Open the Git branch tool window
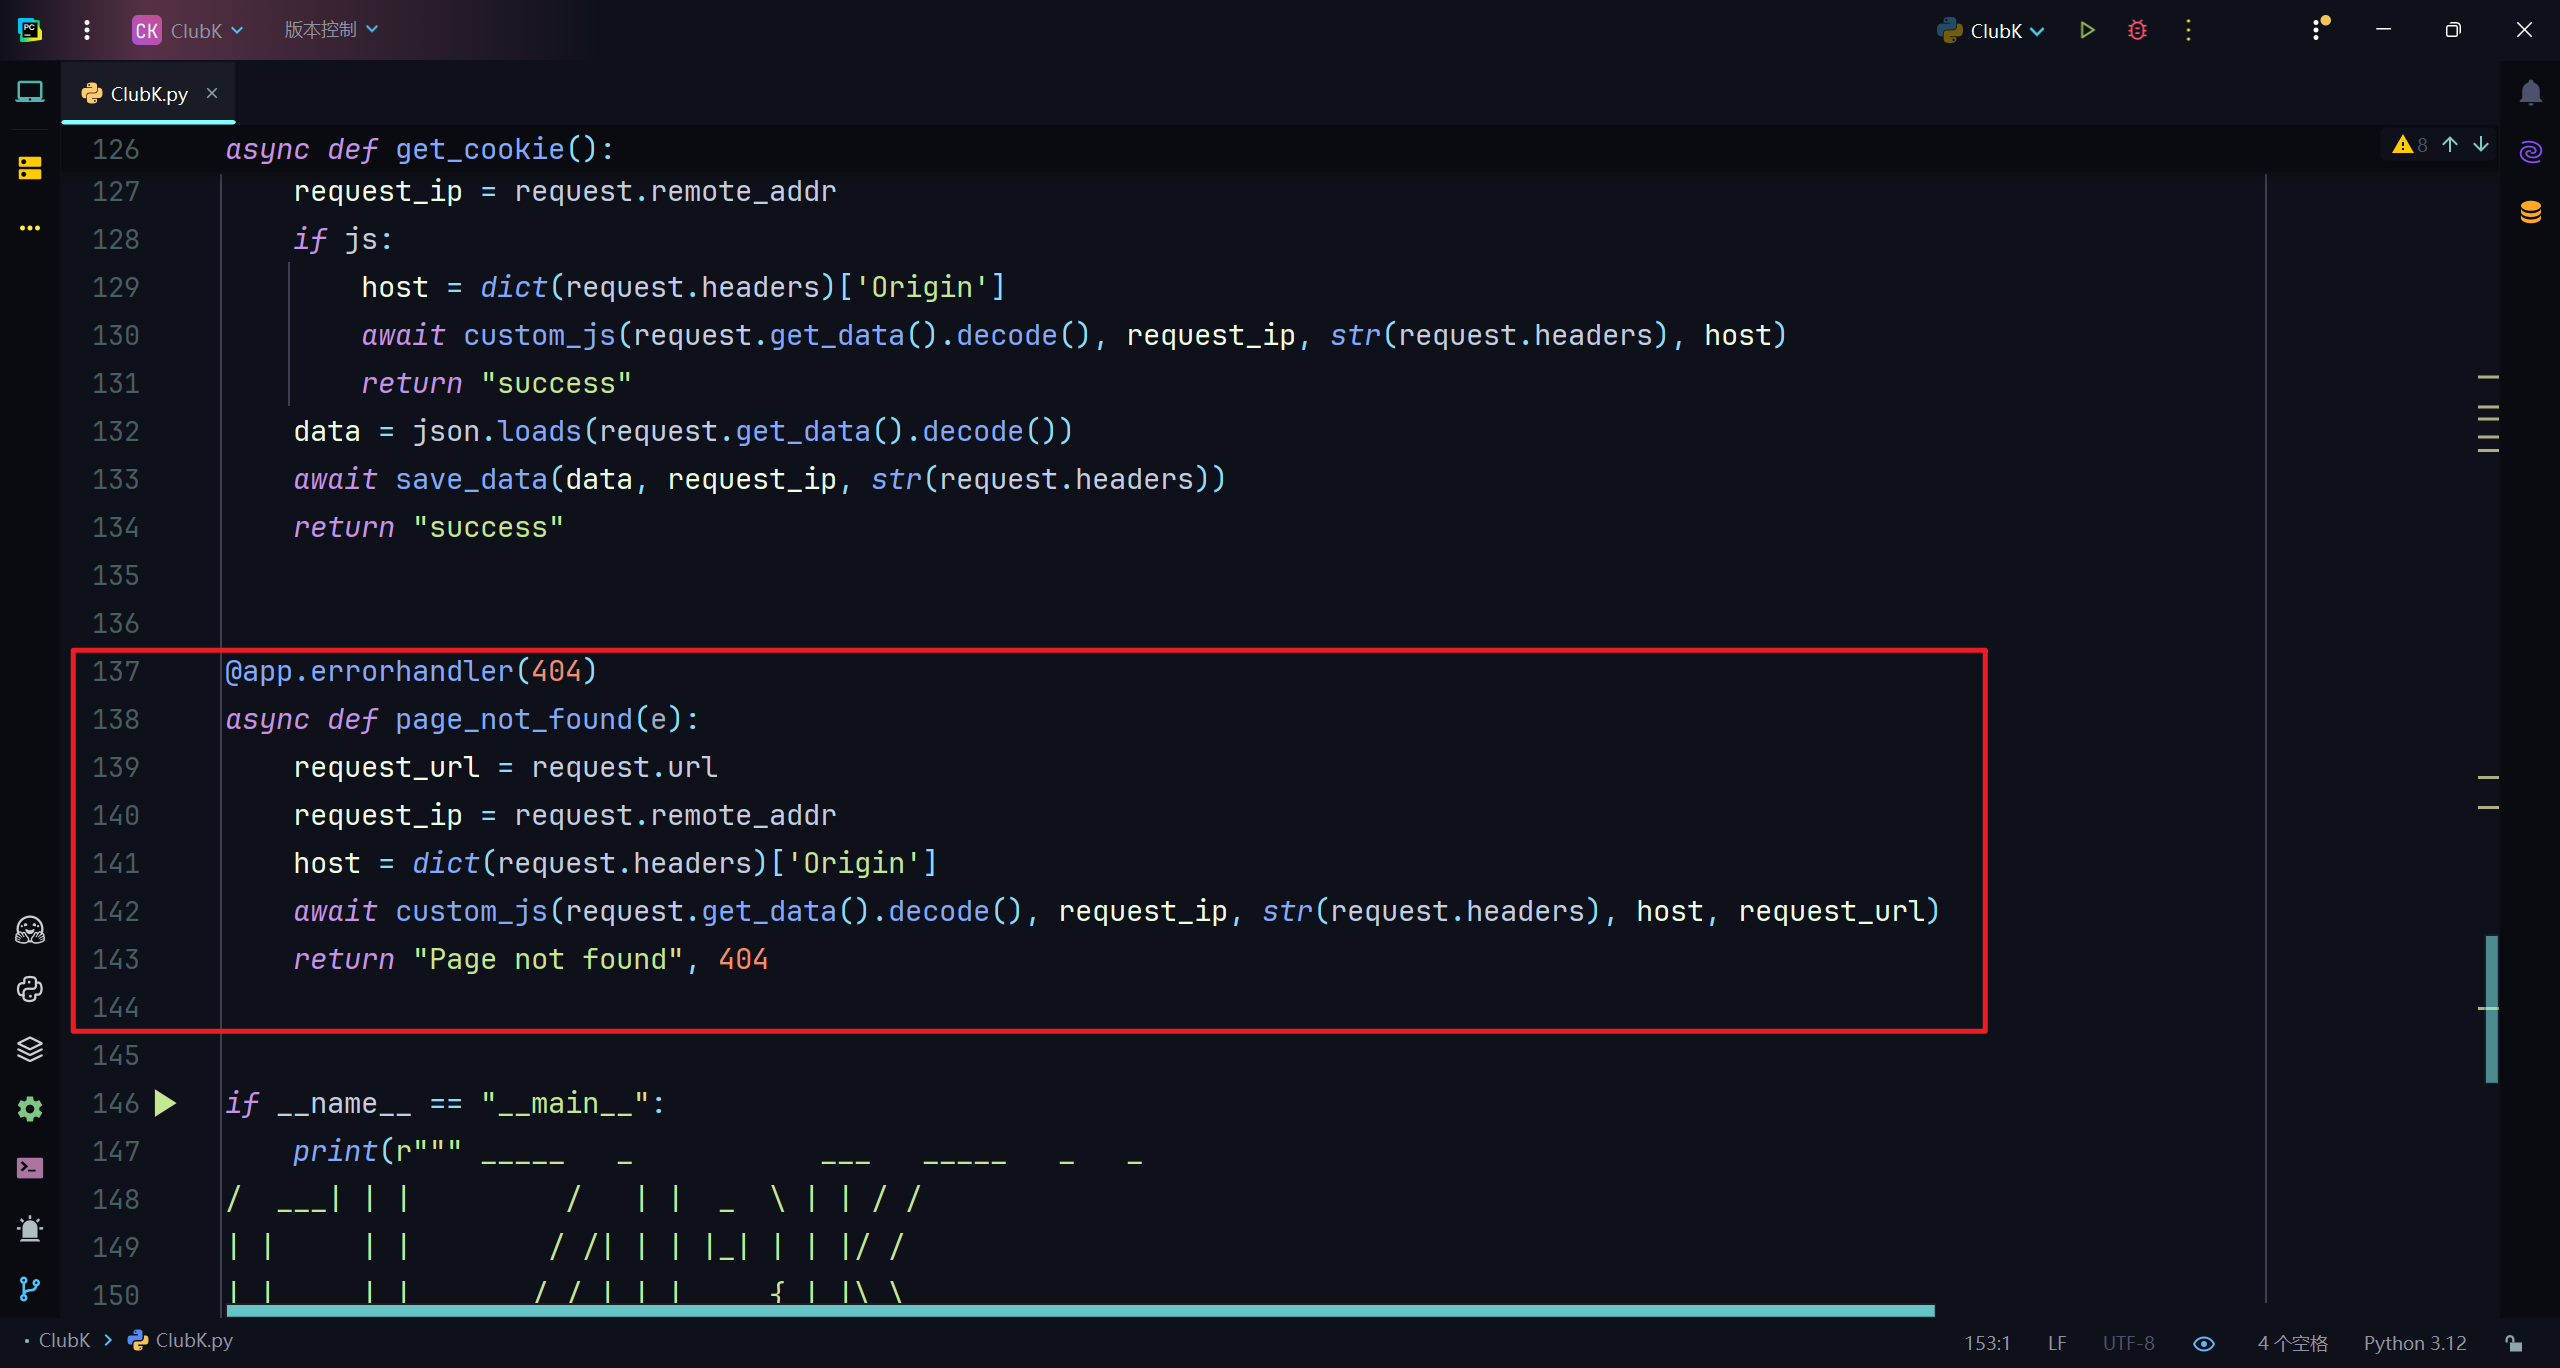2560x1368 pixels. click(30, 1289)
